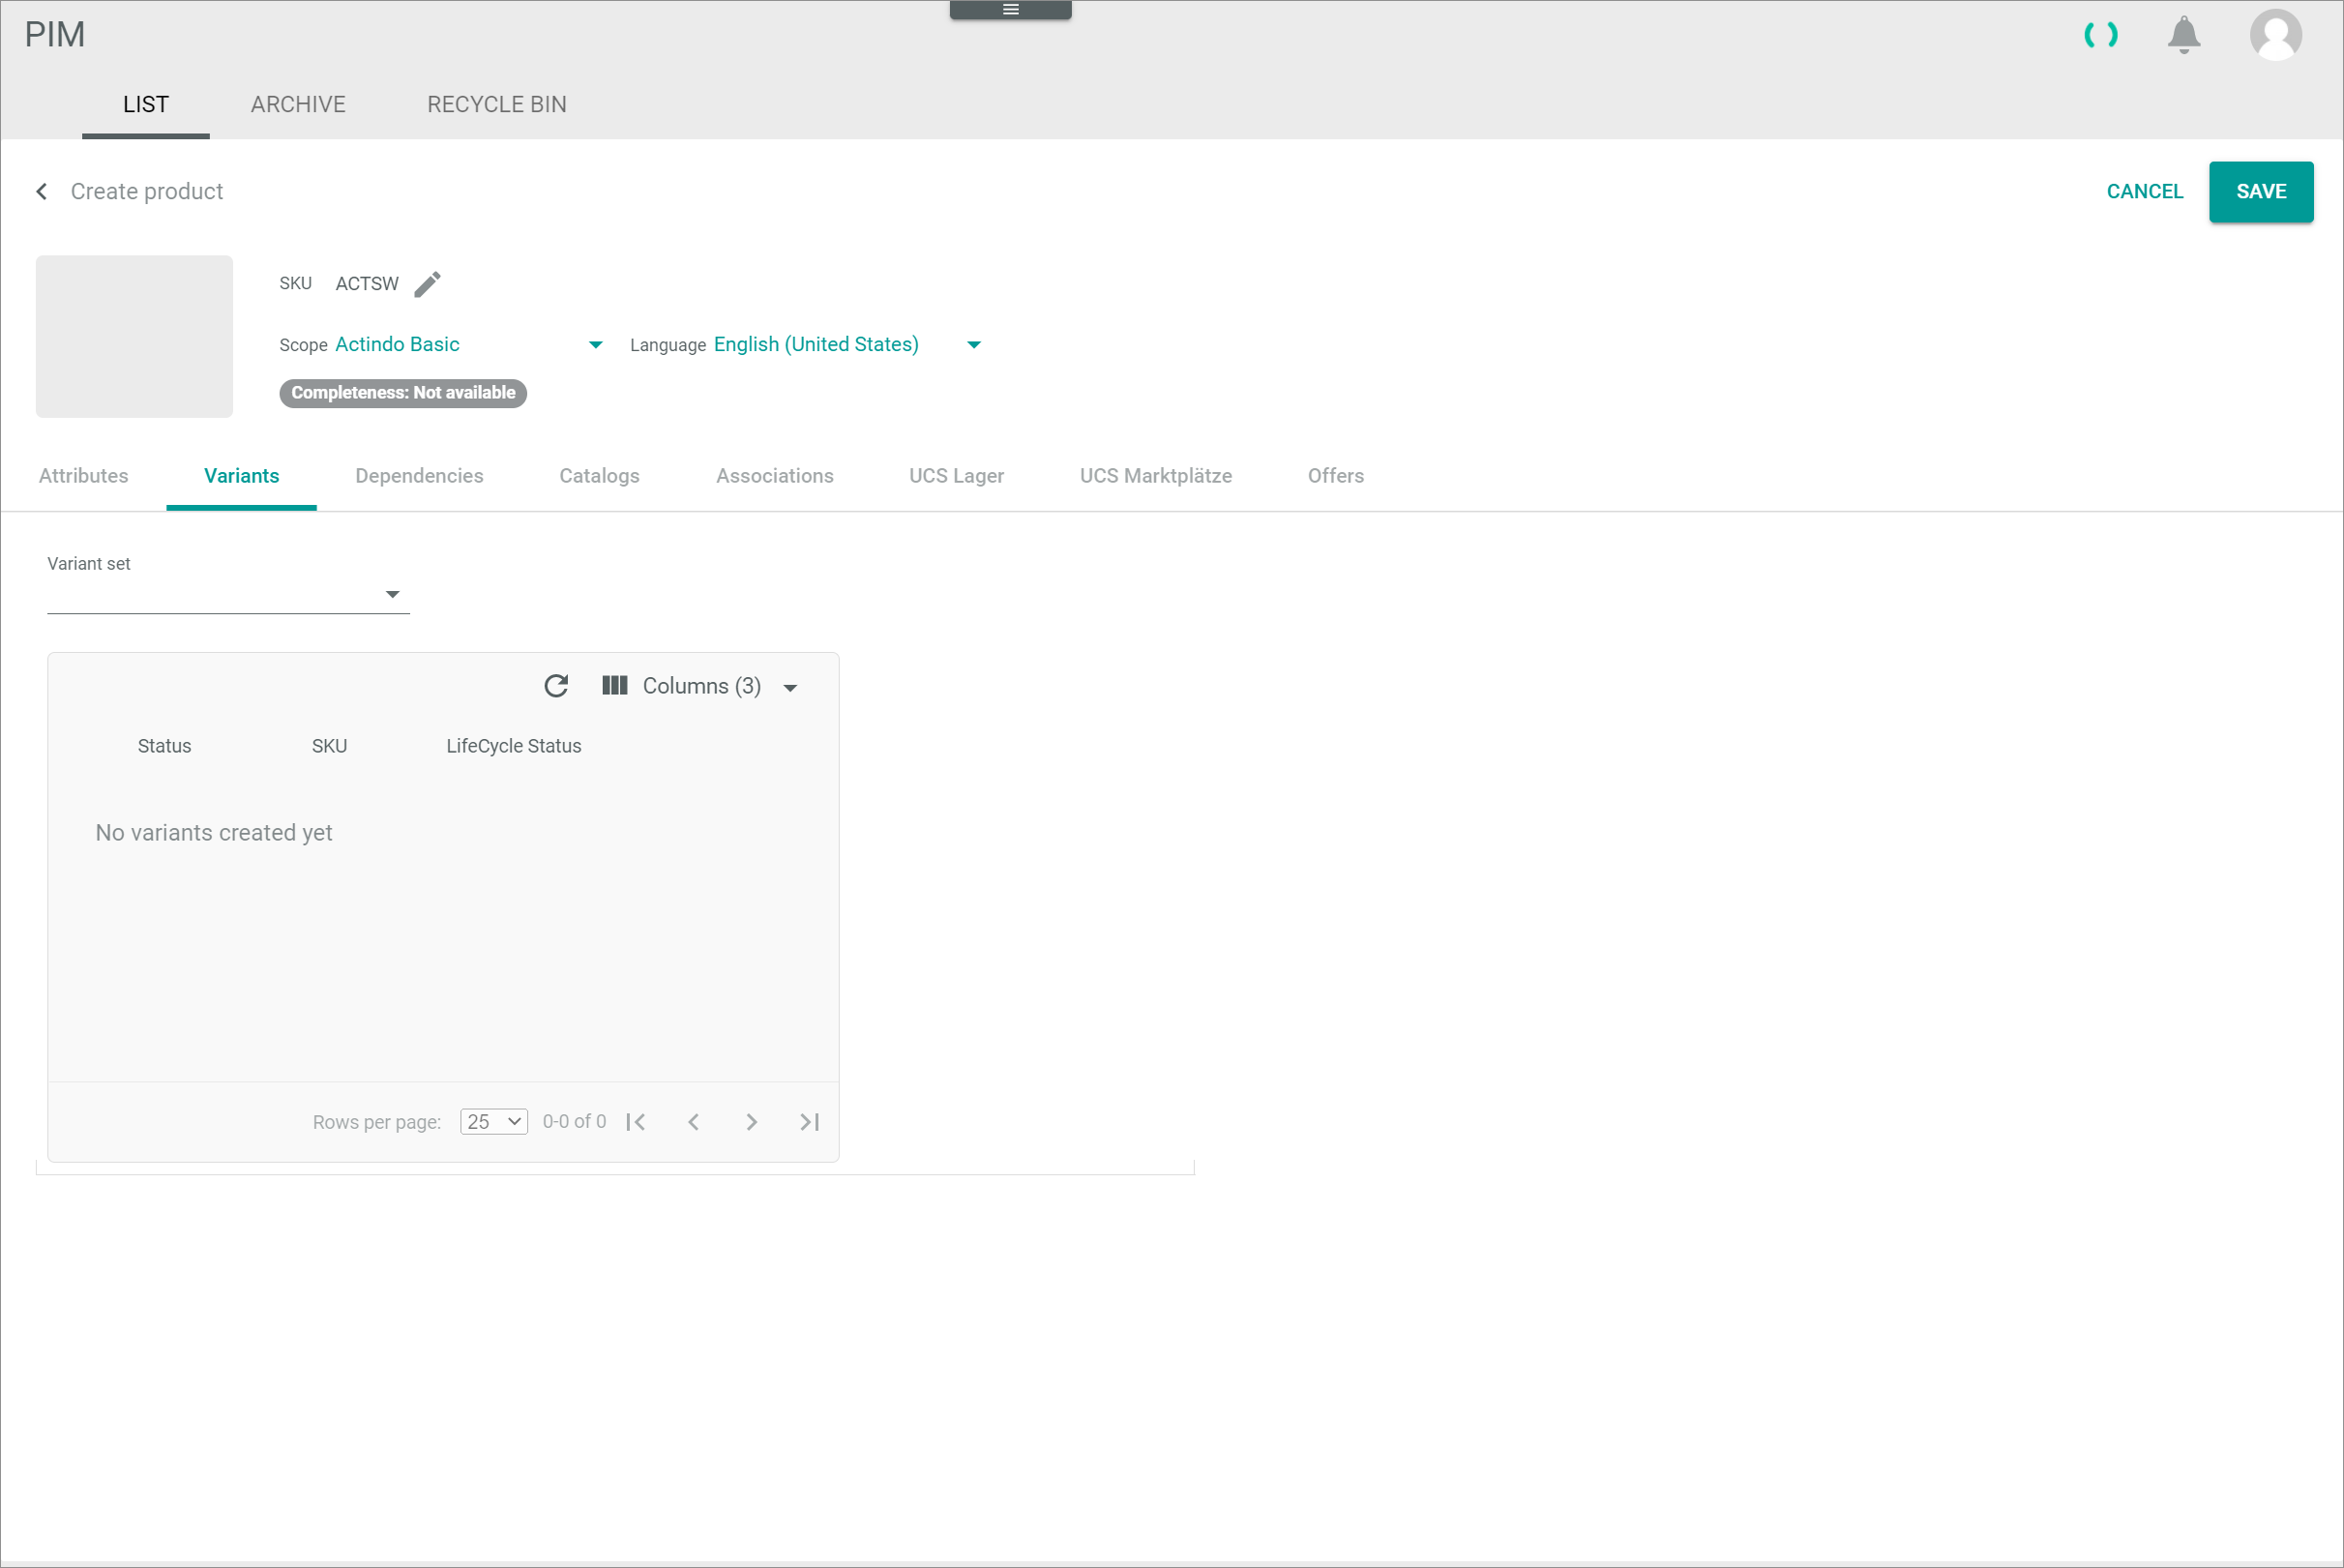
Task: Click the columns grid icon
Action: tap(615, 686)
